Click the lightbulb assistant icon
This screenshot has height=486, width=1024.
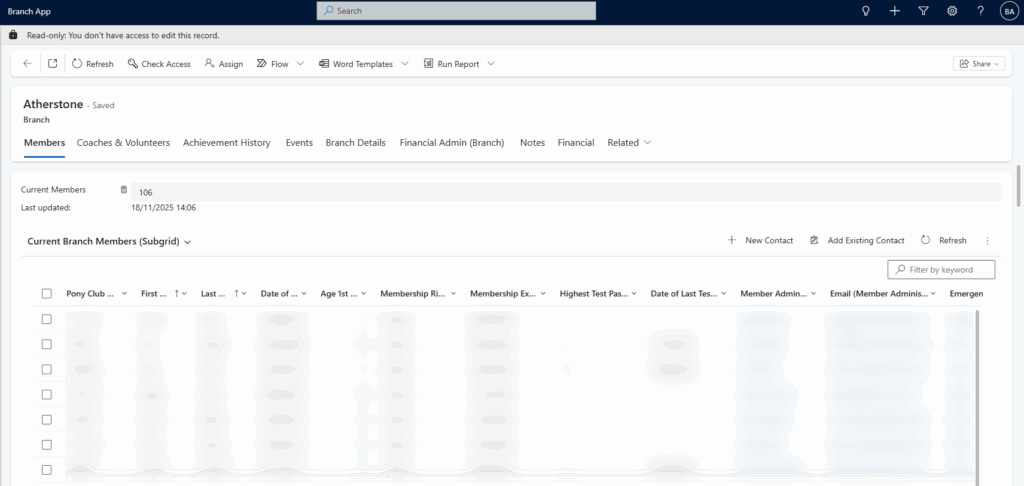pyautogui.click(x=866, y=11)
